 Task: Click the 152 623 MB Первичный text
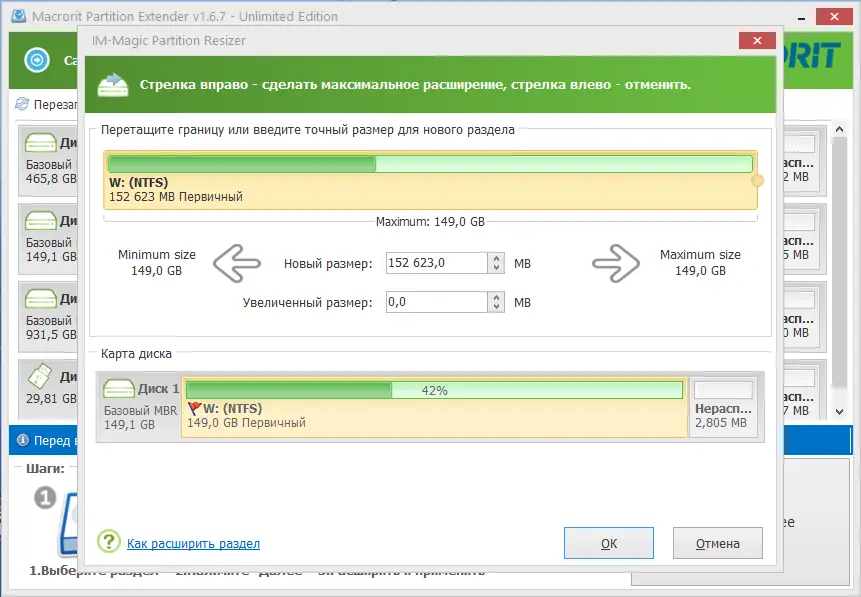176,197
